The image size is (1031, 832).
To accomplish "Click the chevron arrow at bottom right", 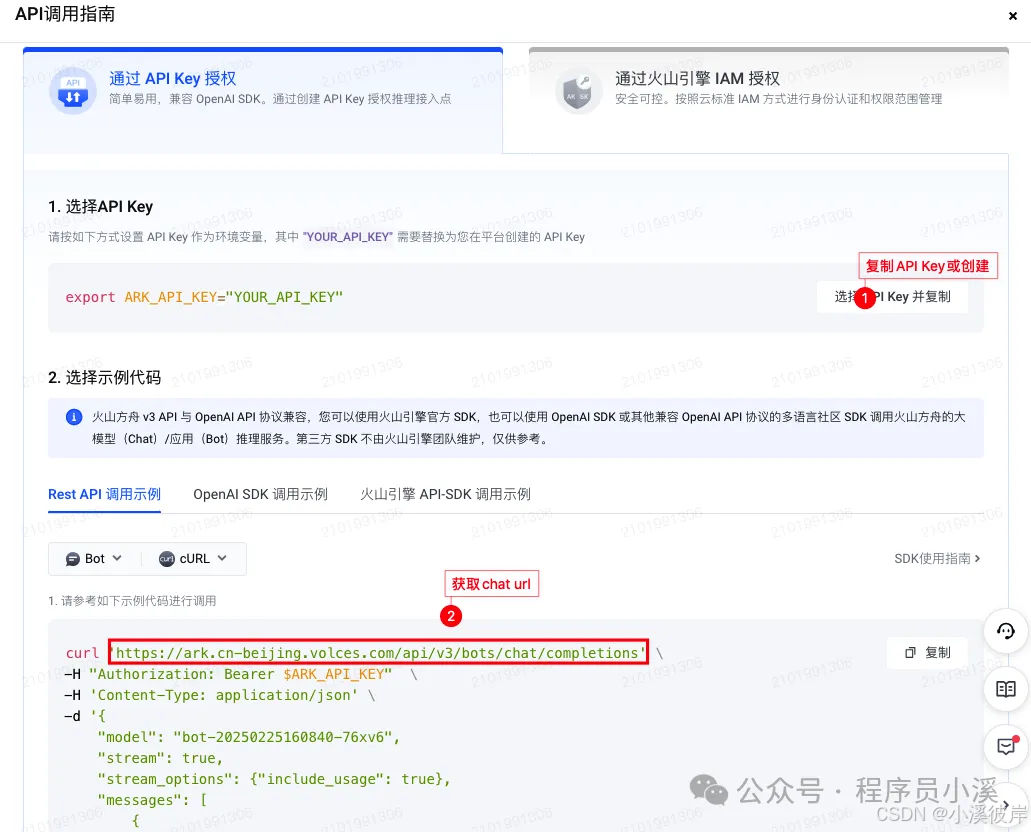I will tap(1006, 804).
